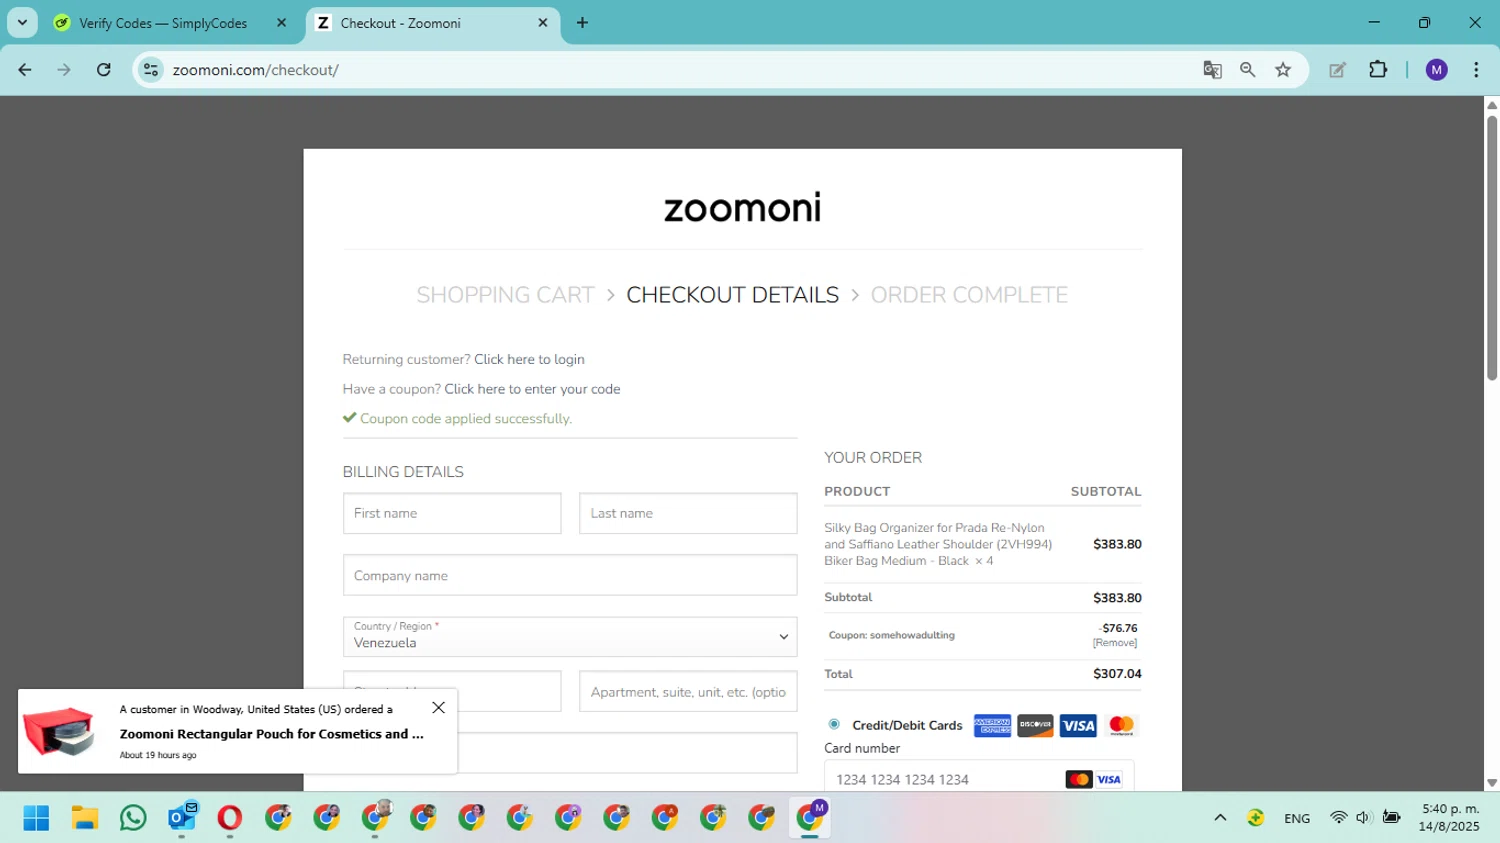Click the zoom magnifier icon in address bar
The height and width of the screenshot is (843, 1500).
point(1247,70)
